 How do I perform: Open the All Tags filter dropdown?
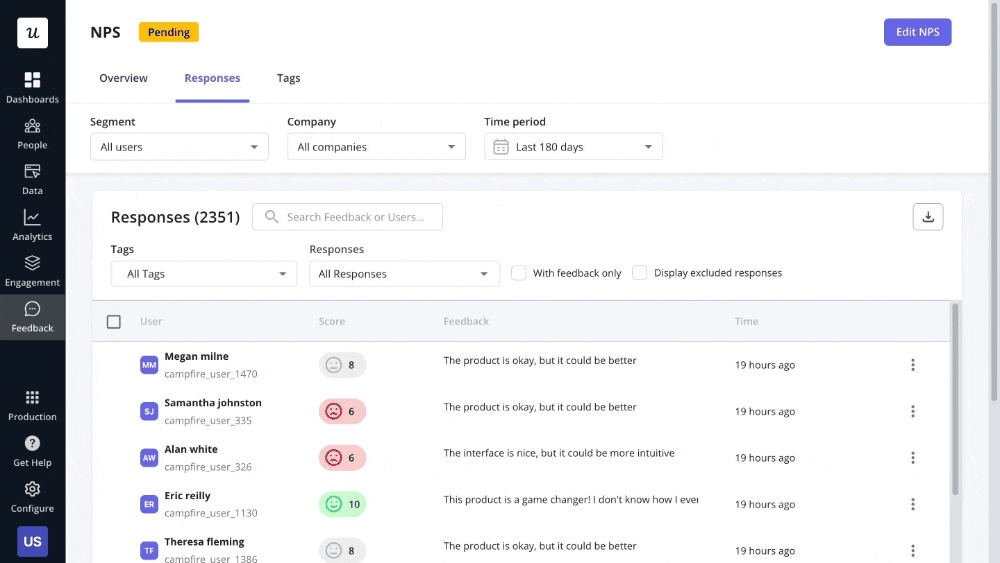(203, 274)
